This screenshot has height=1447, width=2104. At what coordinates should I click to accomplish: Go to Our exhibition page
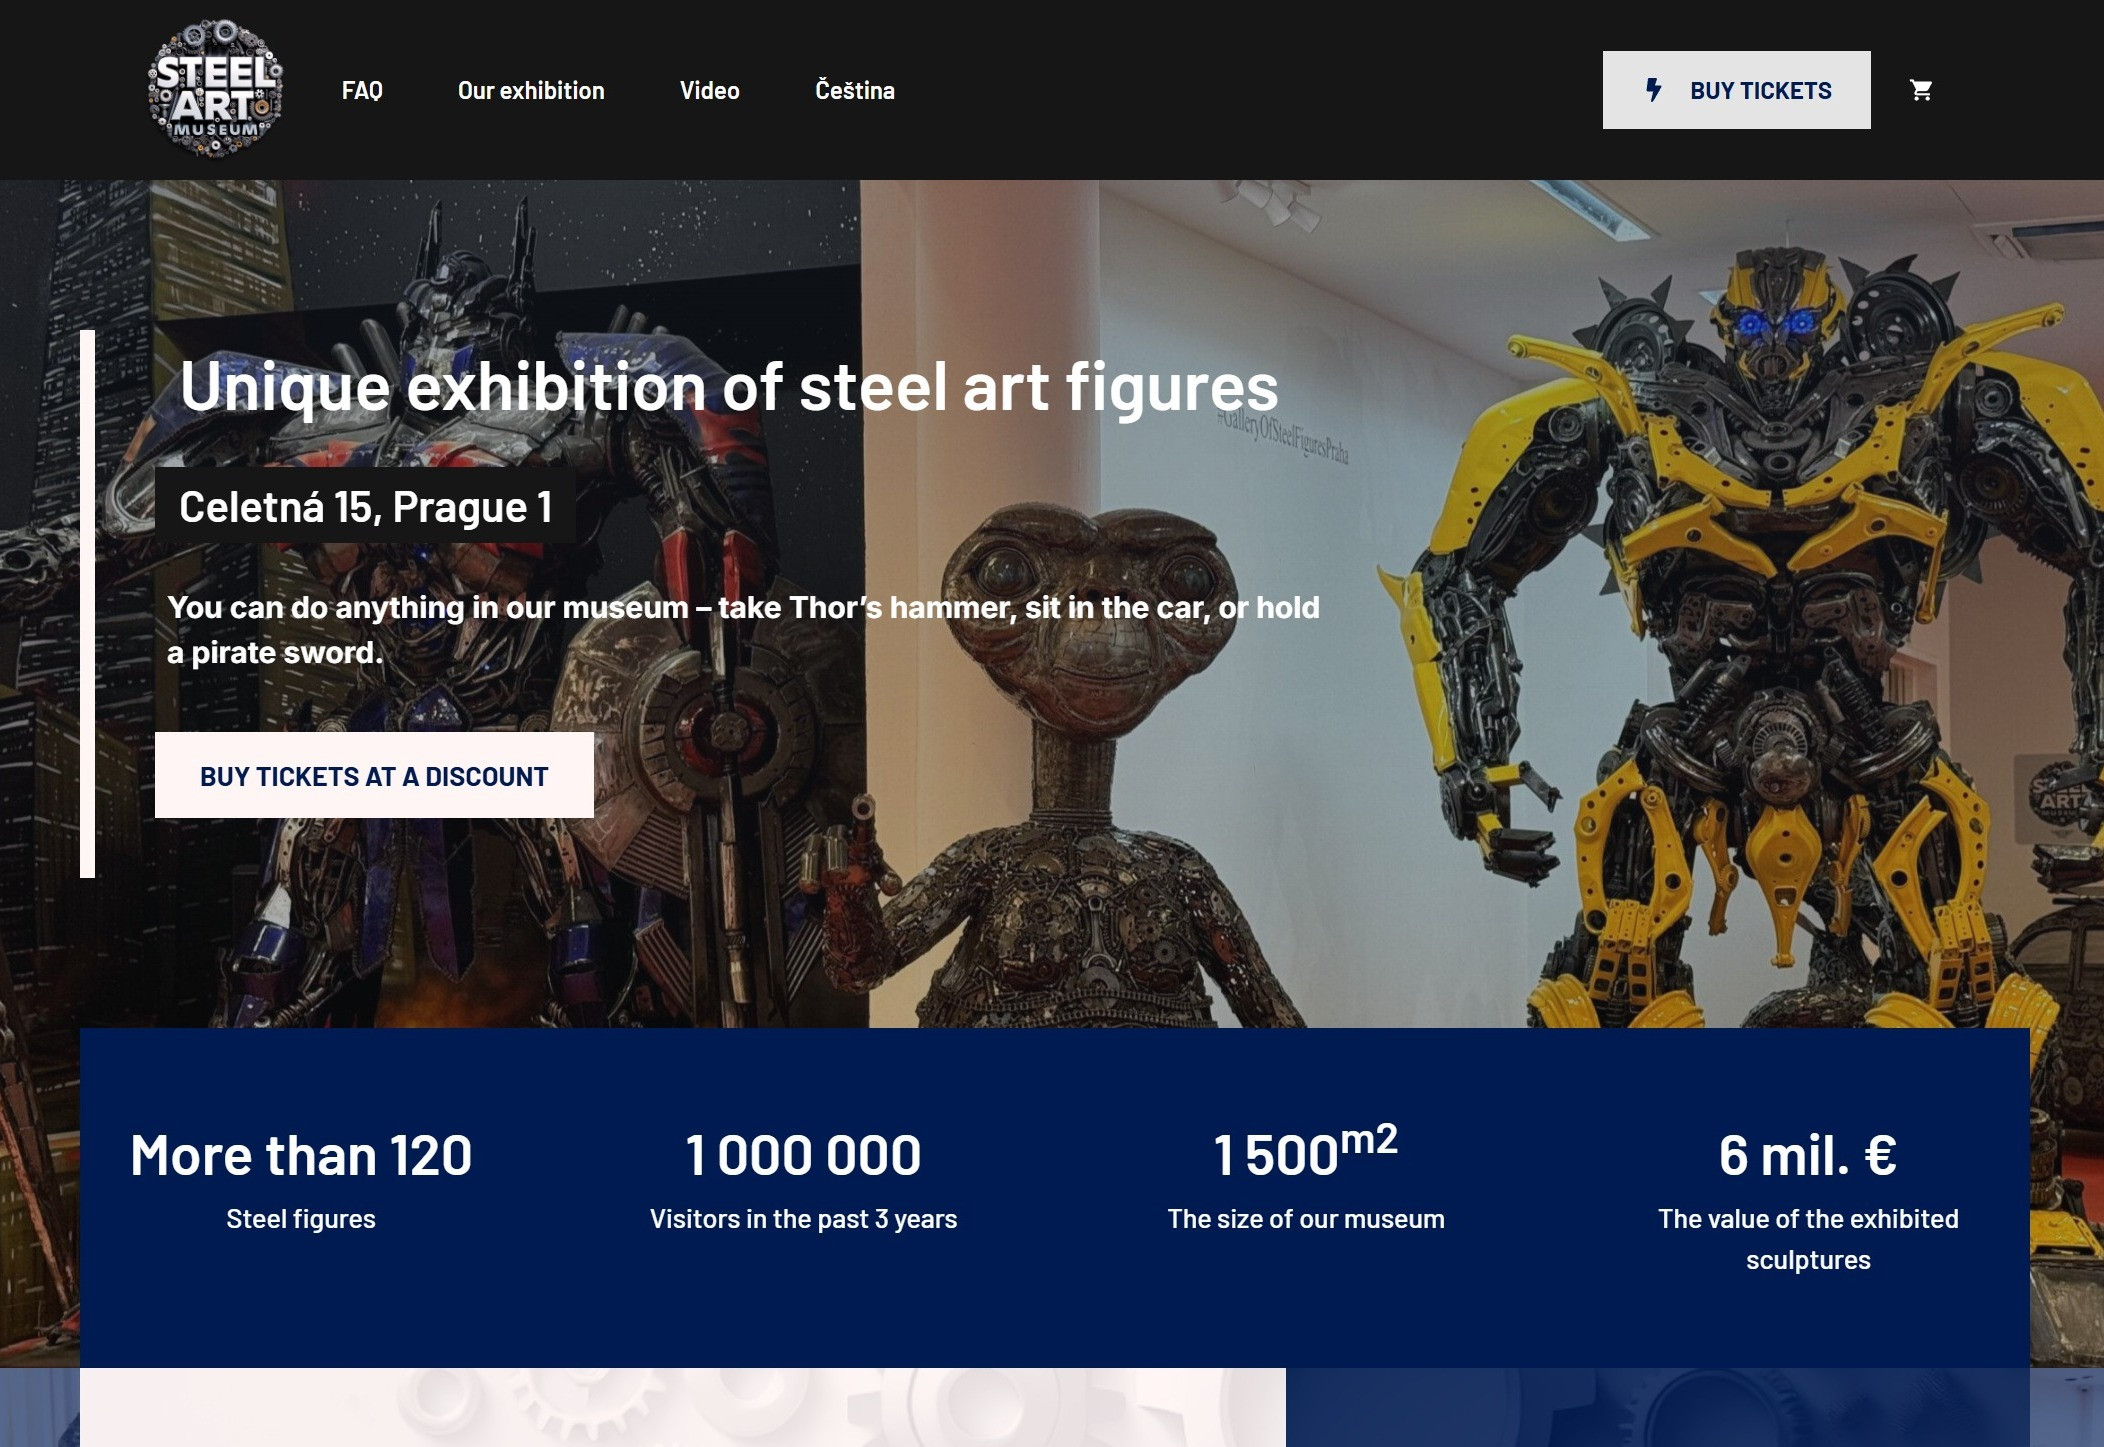point(531,90)
